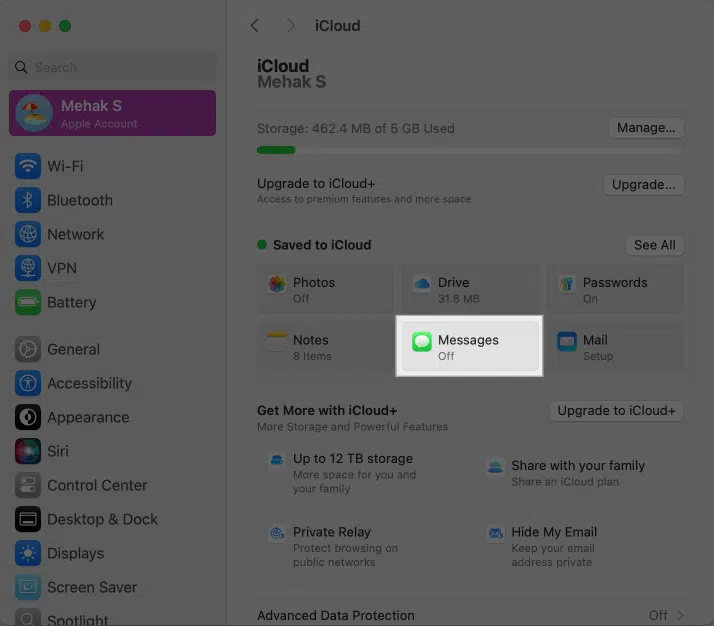Open the Notes tile
Screen dimensions: 714x626
tap(324, 347)
